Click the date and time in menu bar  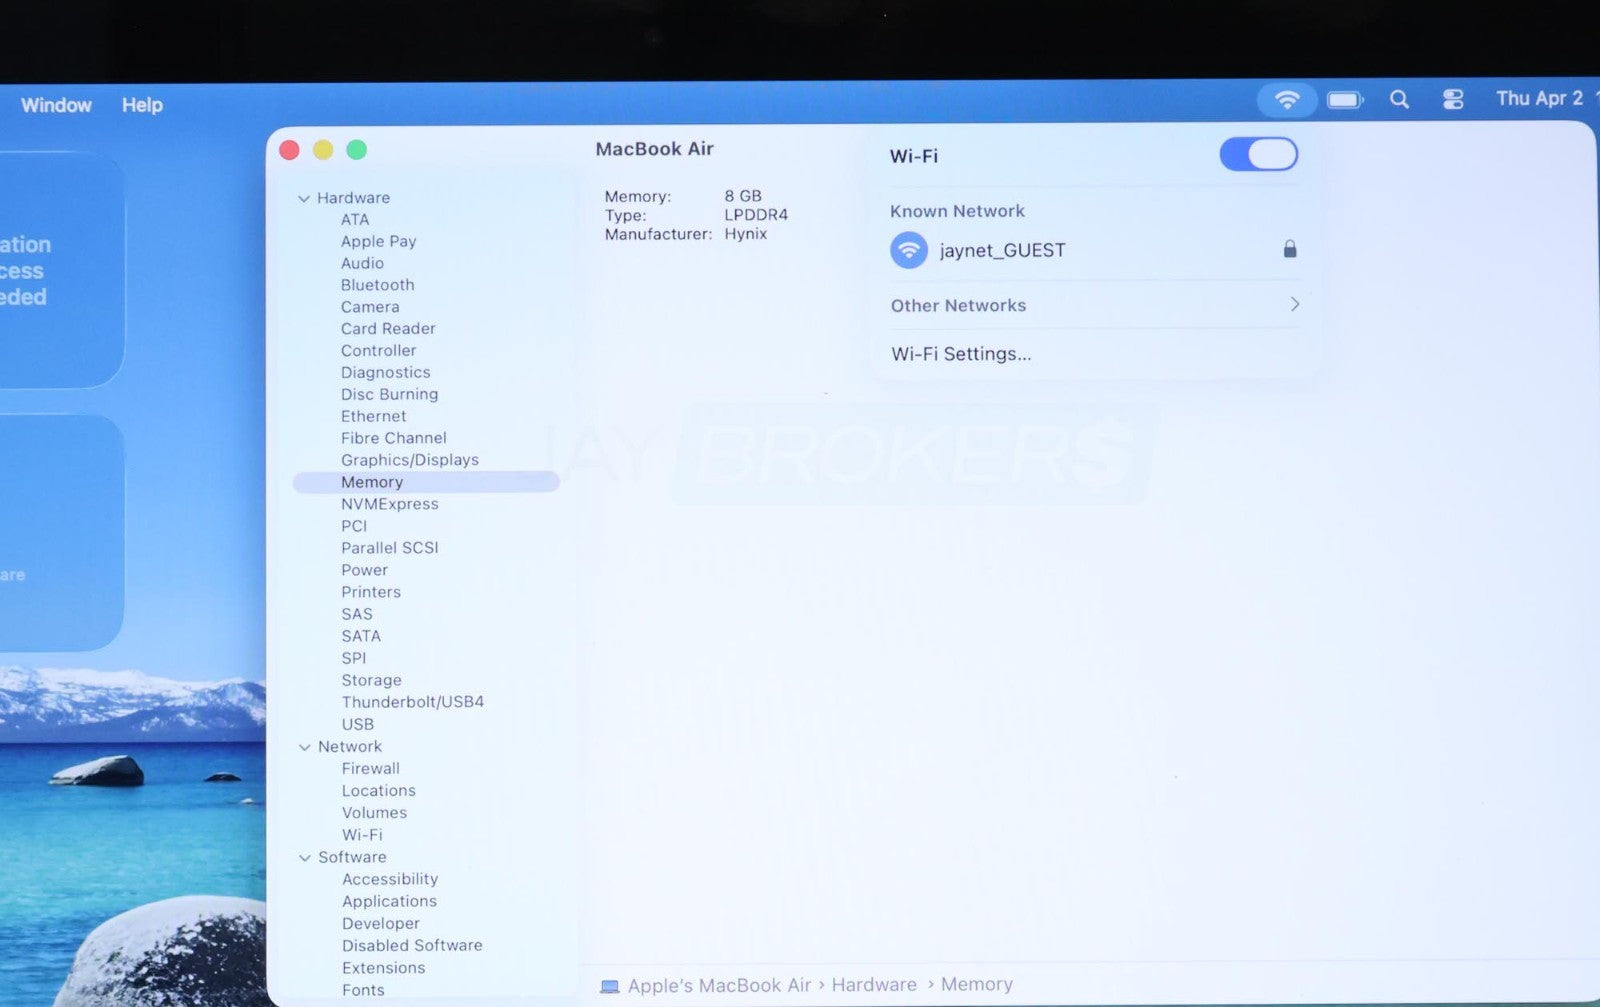pyautogui.click(x=1540, y=98)
